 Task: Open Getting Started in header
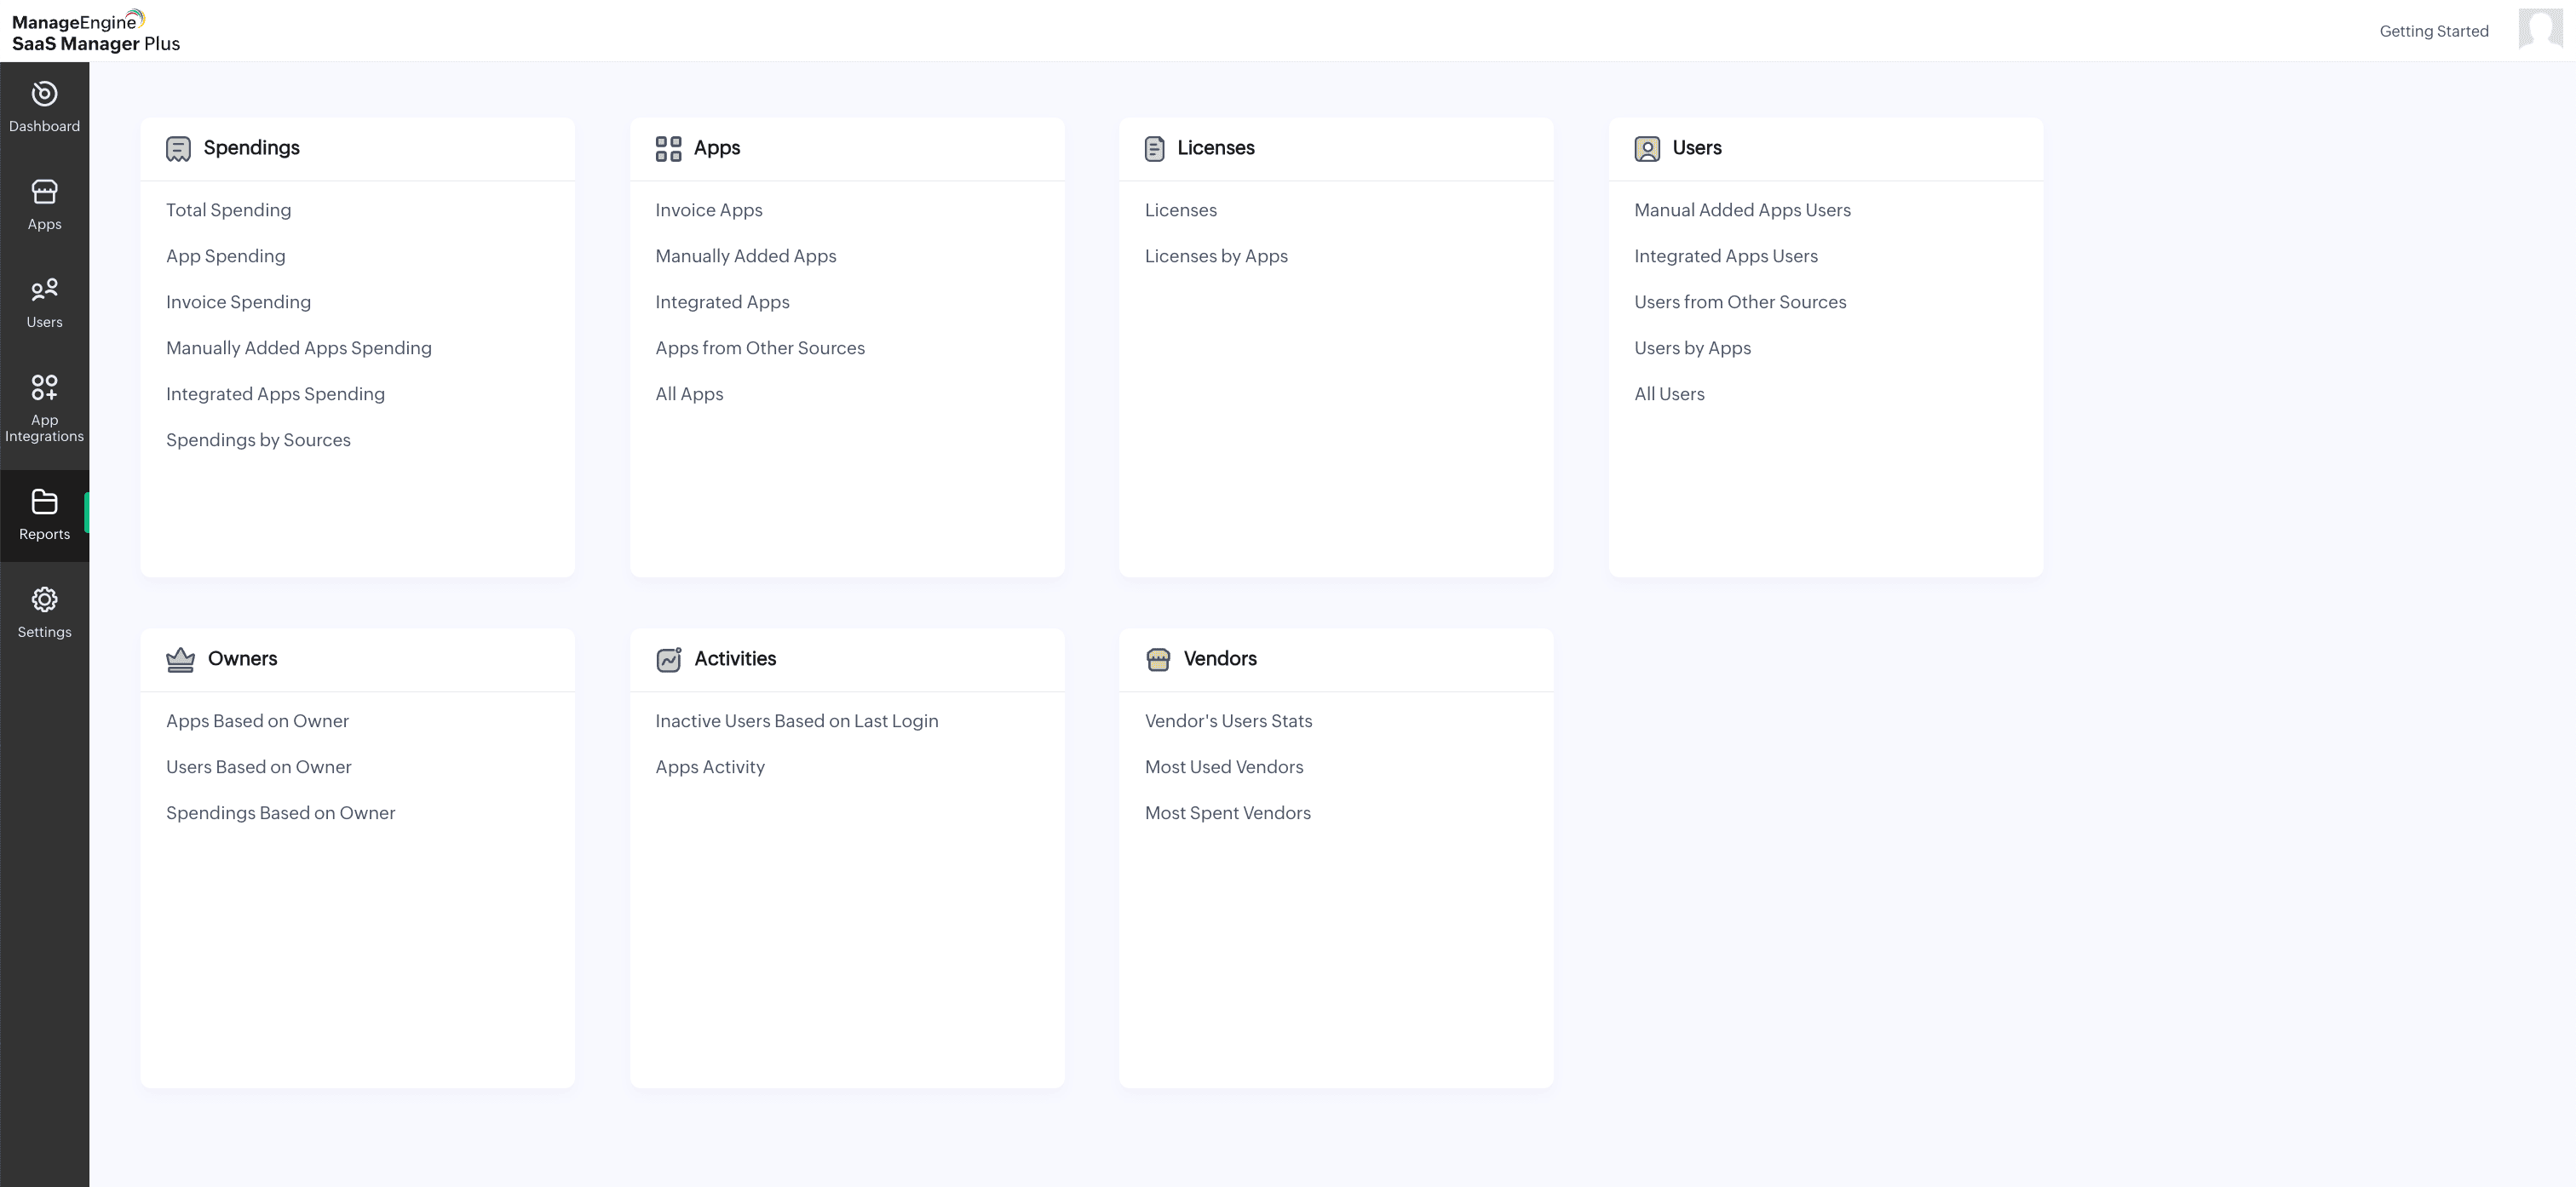coord(2433,32)
